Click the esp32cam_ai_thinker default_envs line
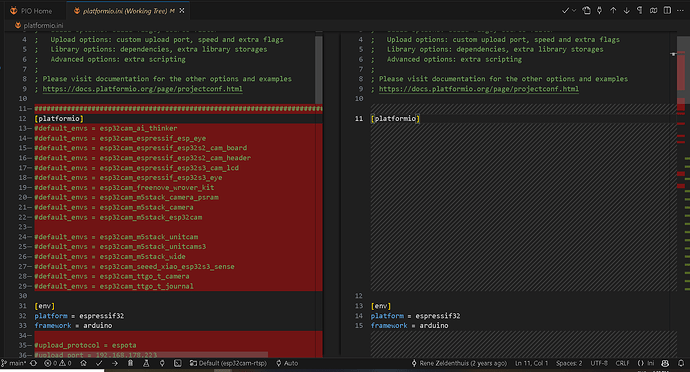This screenshot has height=372, width=690. [x=106, y=128]
